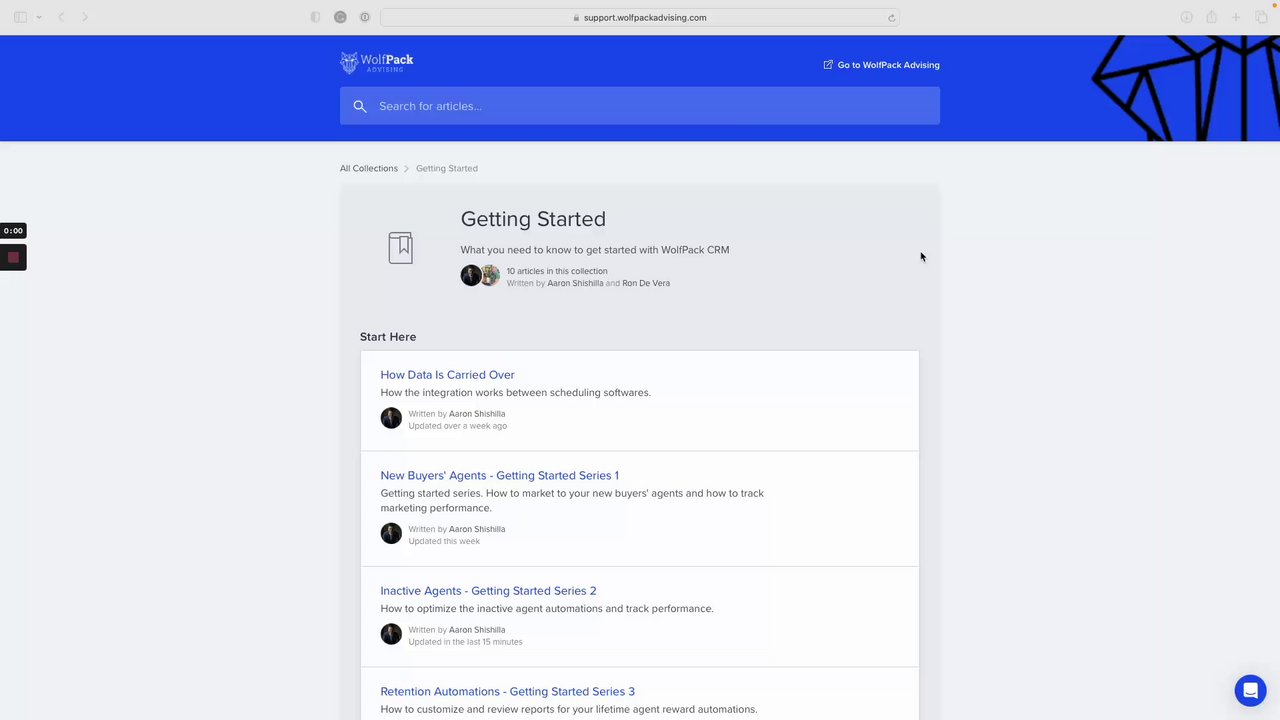Viewport: 1280px width, 720px height.
Task: Open the Safari share button
Action: click(x=1211, y=17)
